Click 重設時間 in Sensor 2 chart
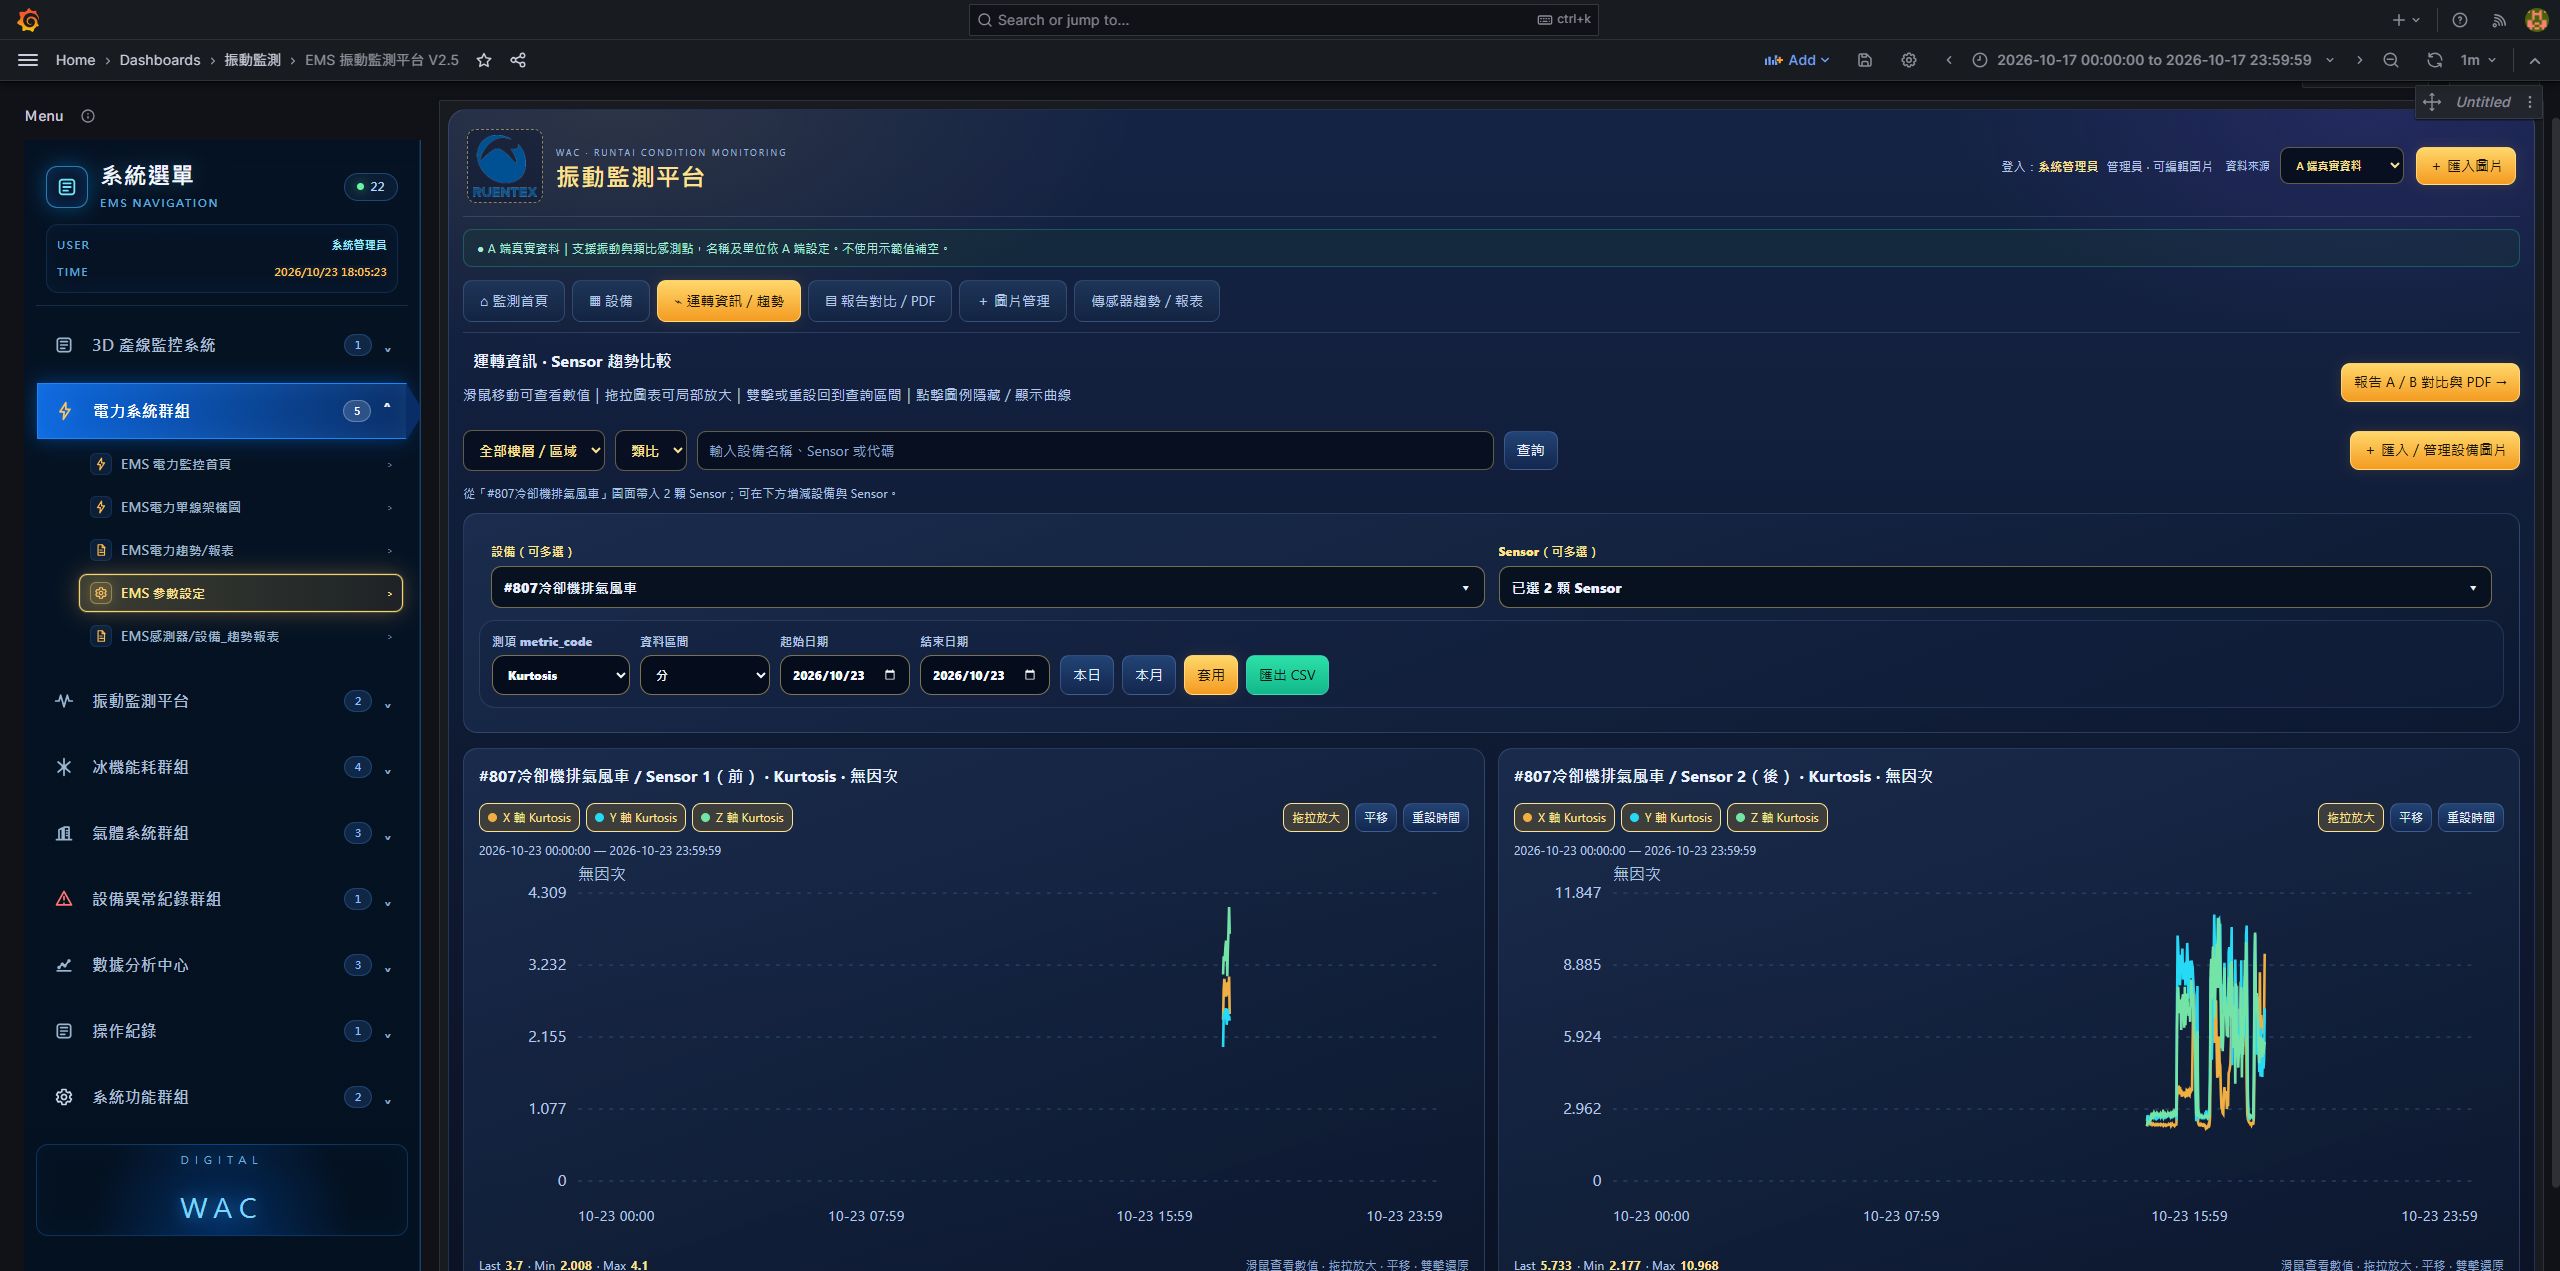Image resolution: width=2560 pixels, height=1271 pixels. 2470,817
